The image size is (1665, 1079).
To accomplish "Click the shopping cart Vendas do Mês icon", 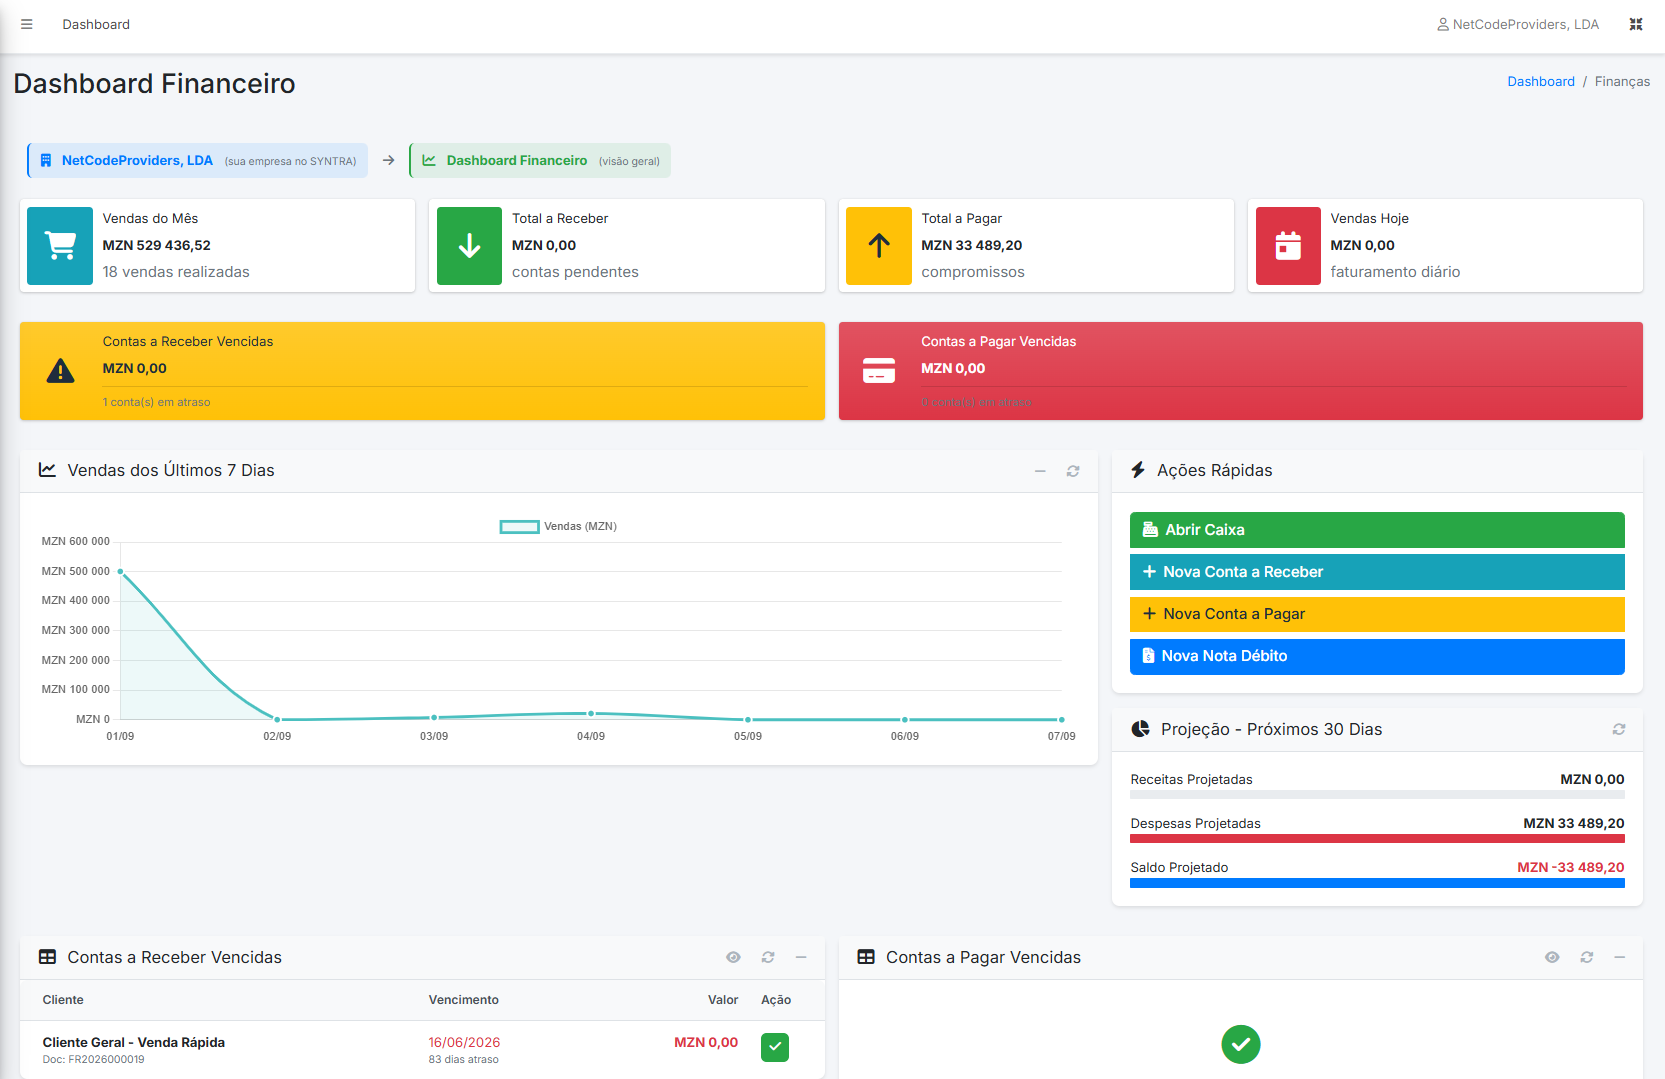I will coord(60,246).
